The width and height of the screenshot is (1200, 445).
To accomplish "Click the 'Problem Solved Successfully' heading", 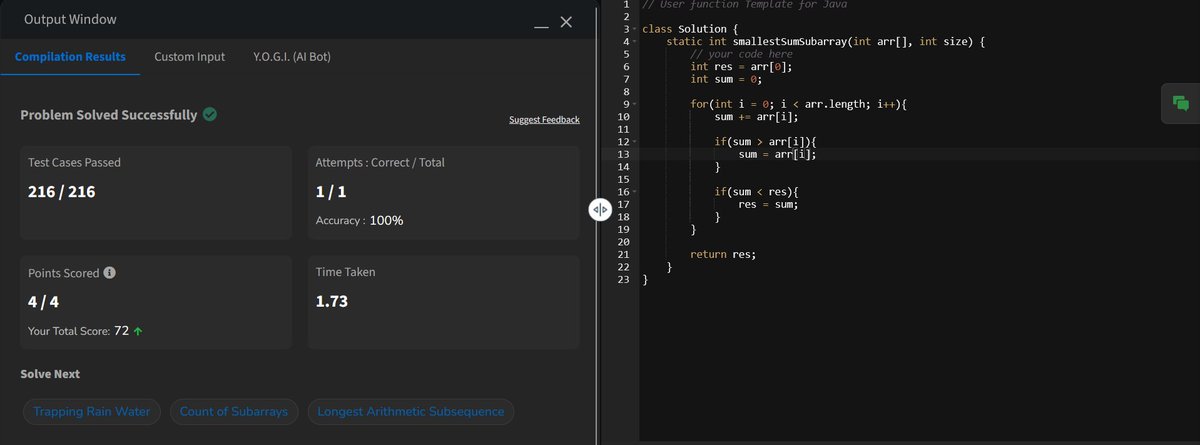I will point(109,115).
